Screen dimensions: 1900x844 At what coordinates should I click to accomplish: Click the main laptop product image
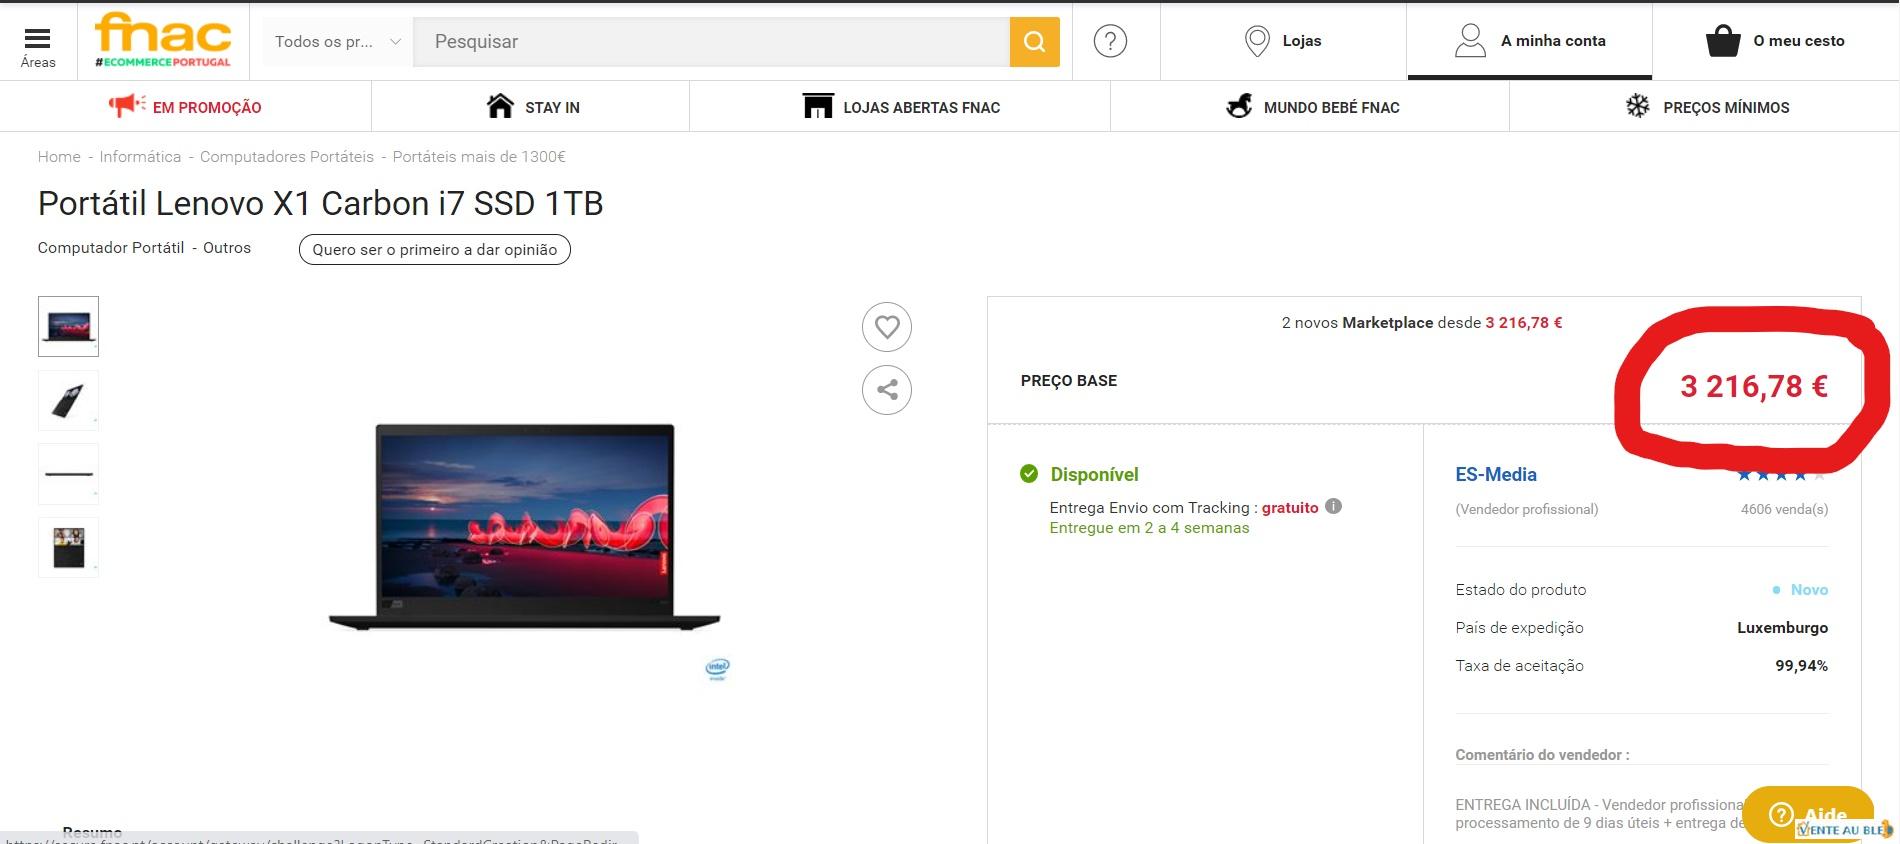click(525, 527)
